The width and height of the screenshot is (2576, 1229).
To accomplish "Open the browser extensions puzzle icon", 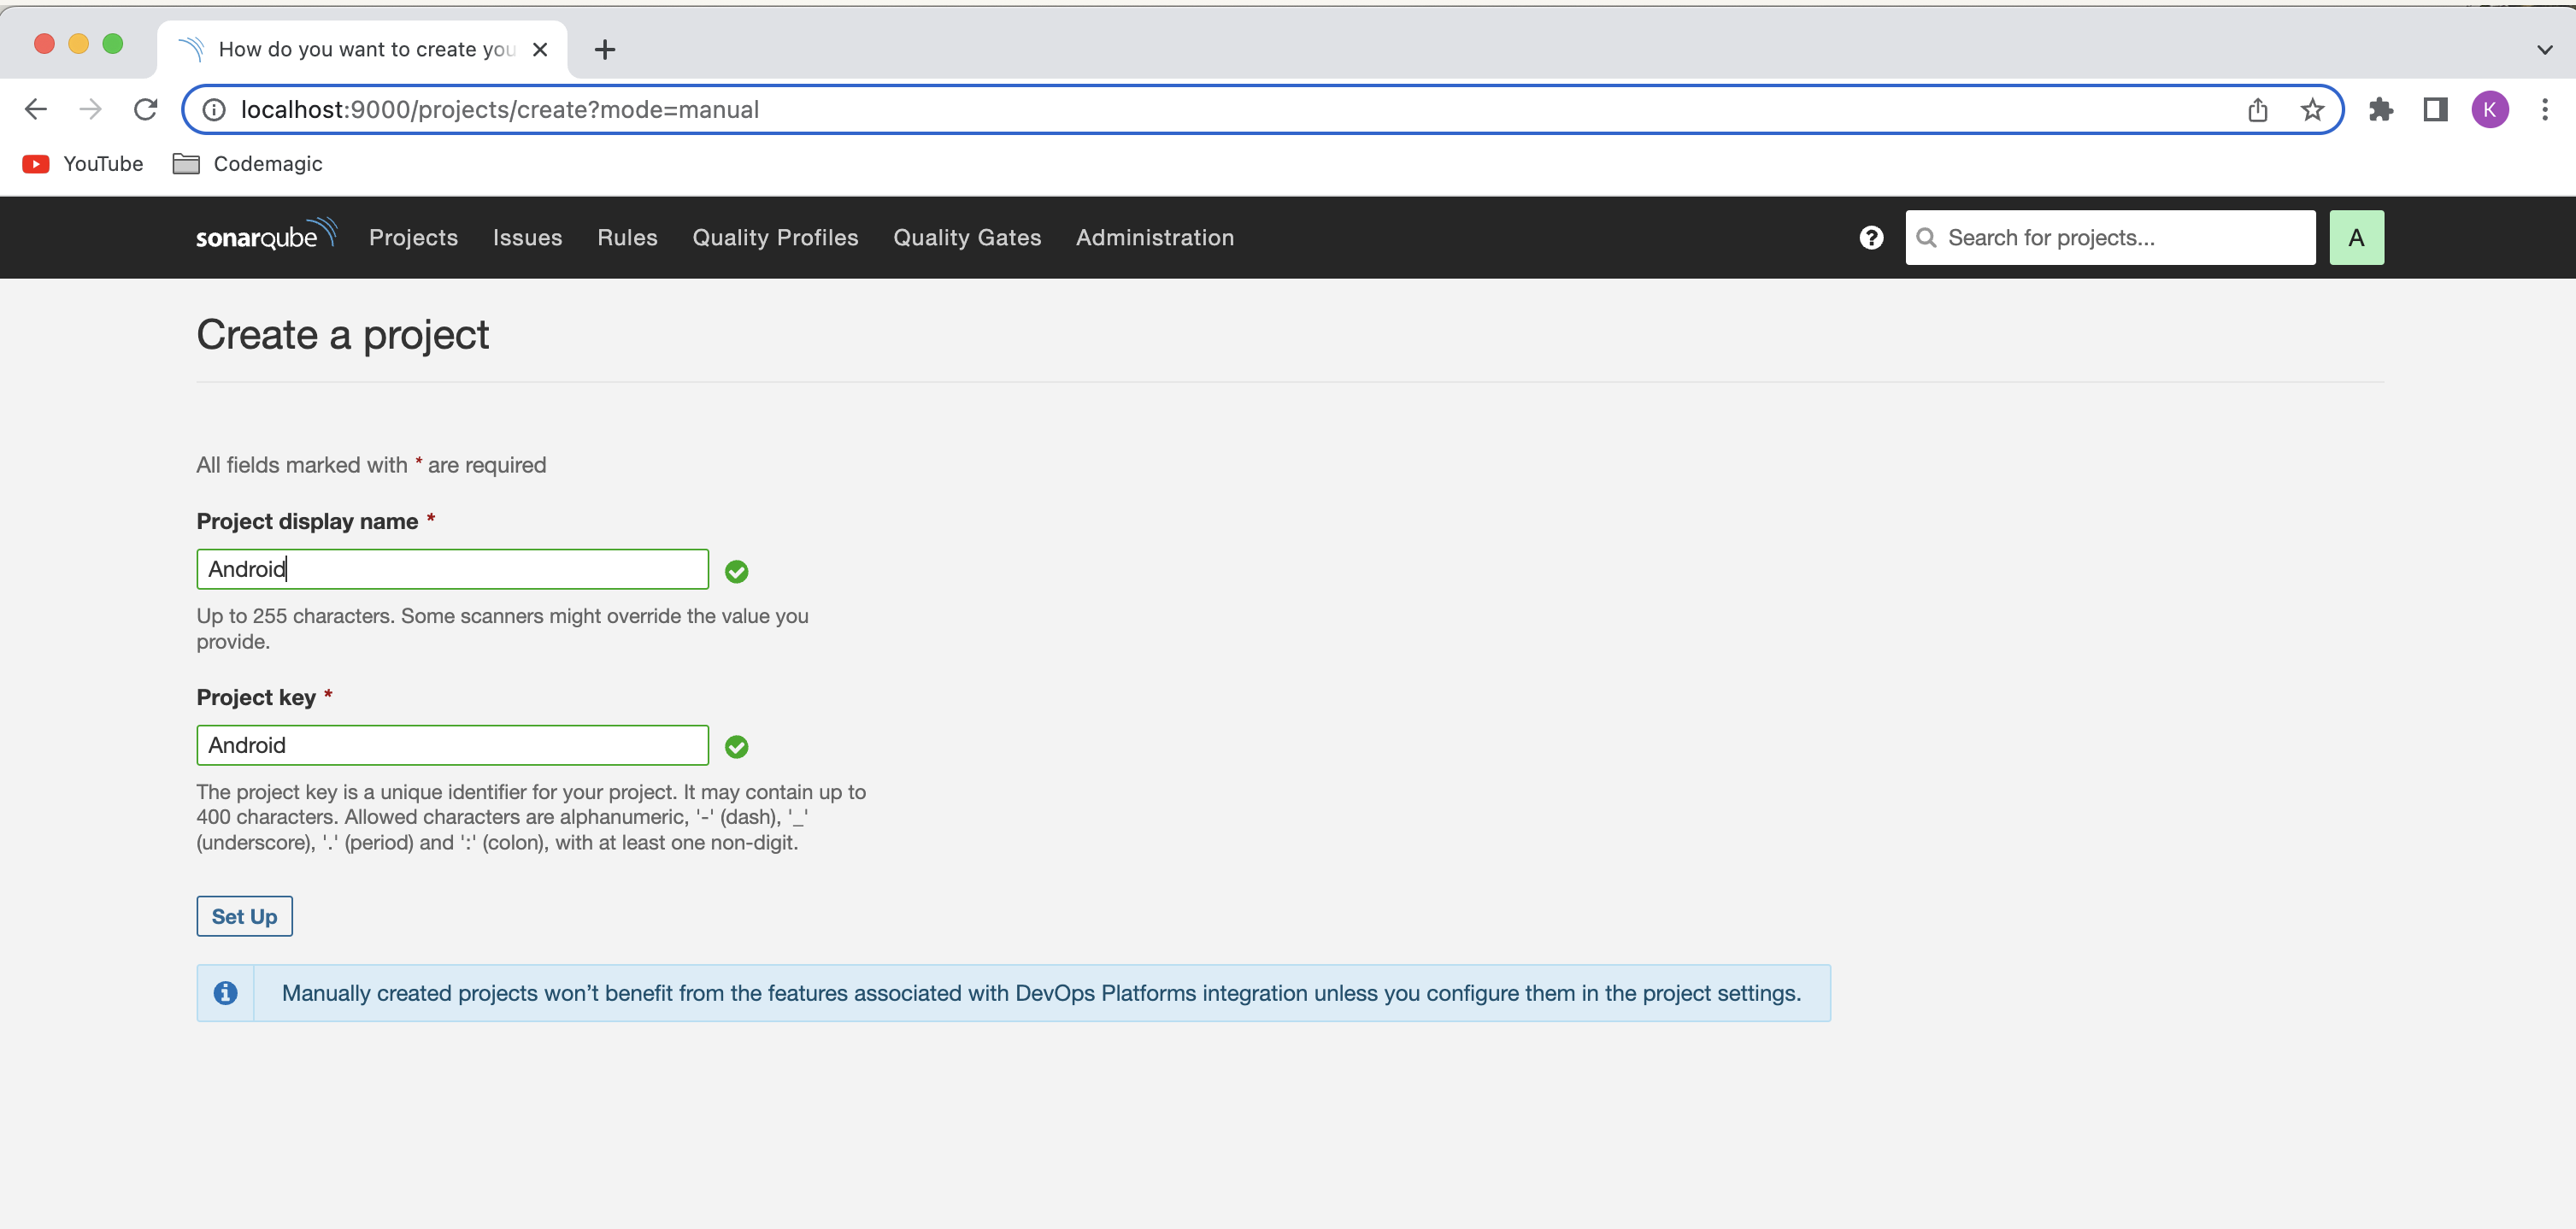I will click(2380, 109).
